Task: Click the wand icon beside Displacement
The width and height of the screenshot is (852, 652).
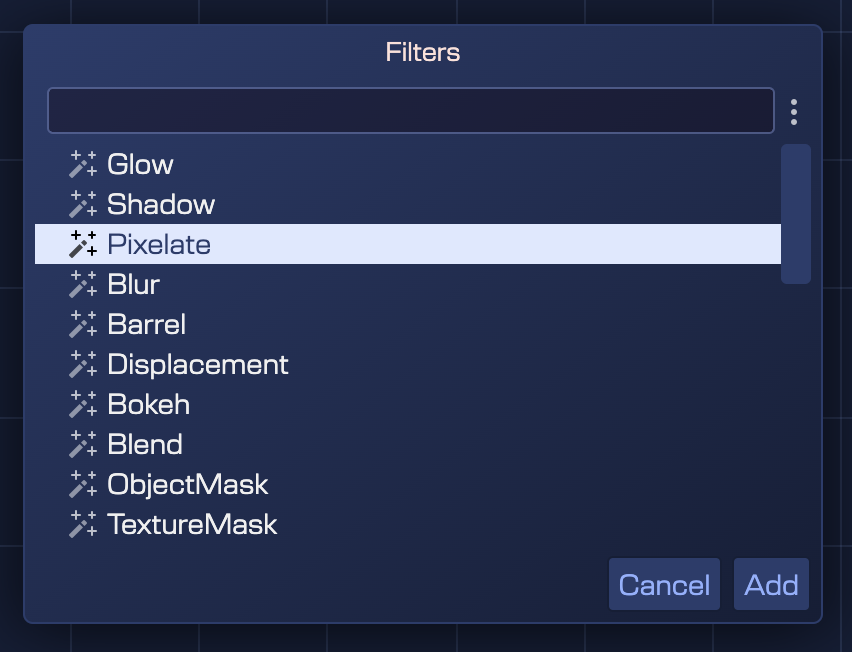Action: 82,364
